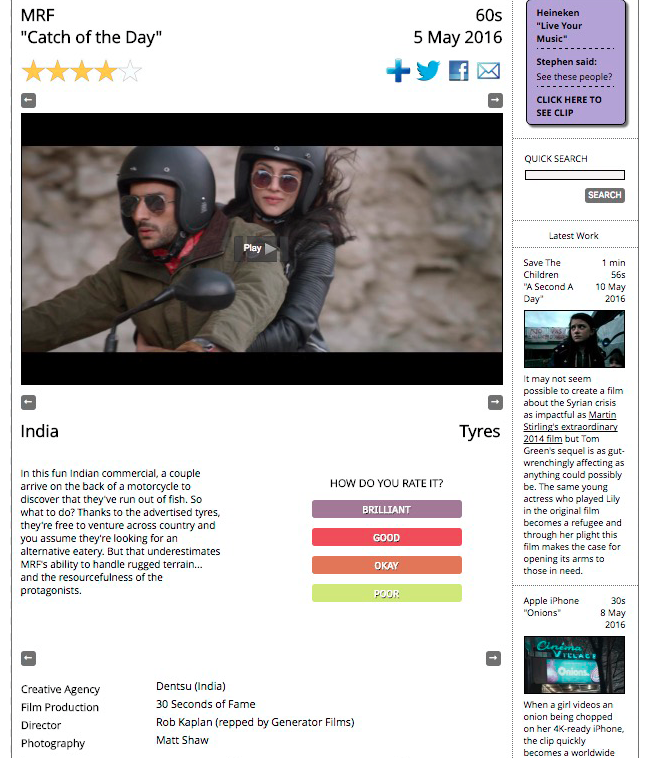Screen dimensions: 655x758
Task: Rate the ad as OKAY
Action: pos(387,566)
